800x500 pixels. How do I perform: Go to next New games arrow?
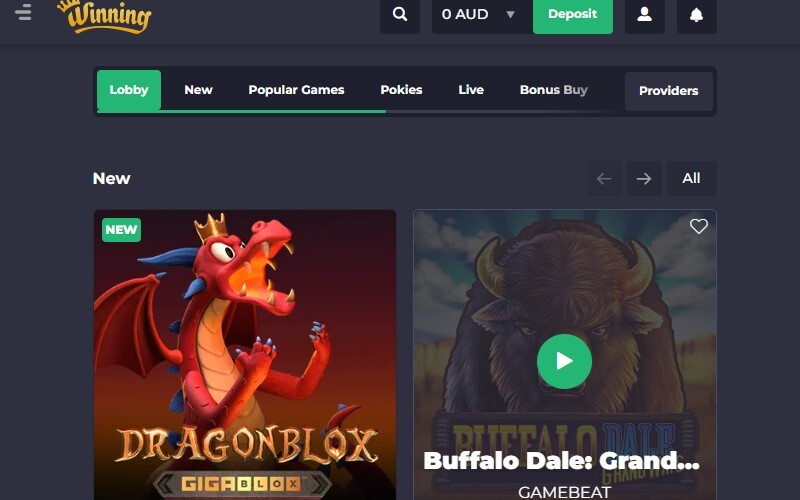pyautogui.click(x=644, y=179)
